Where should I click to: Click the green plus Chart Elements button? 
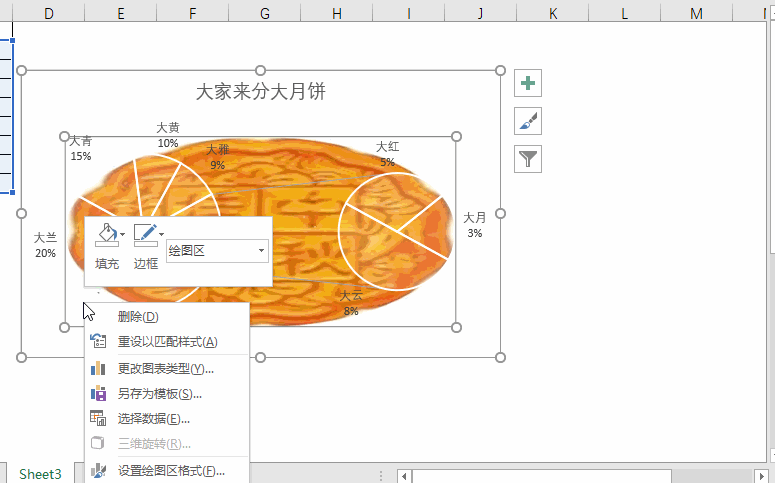tap(528, 83)
